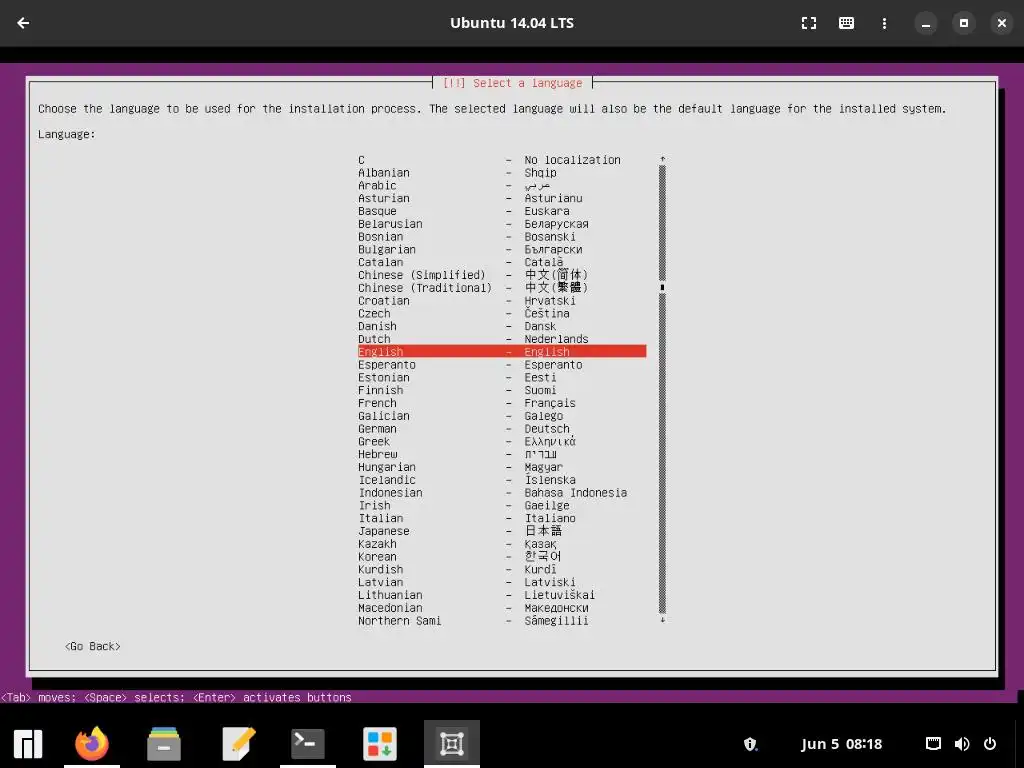Switch to the Boxes app in taskbar
1024x768 pixels.
(x=452, y=743)
